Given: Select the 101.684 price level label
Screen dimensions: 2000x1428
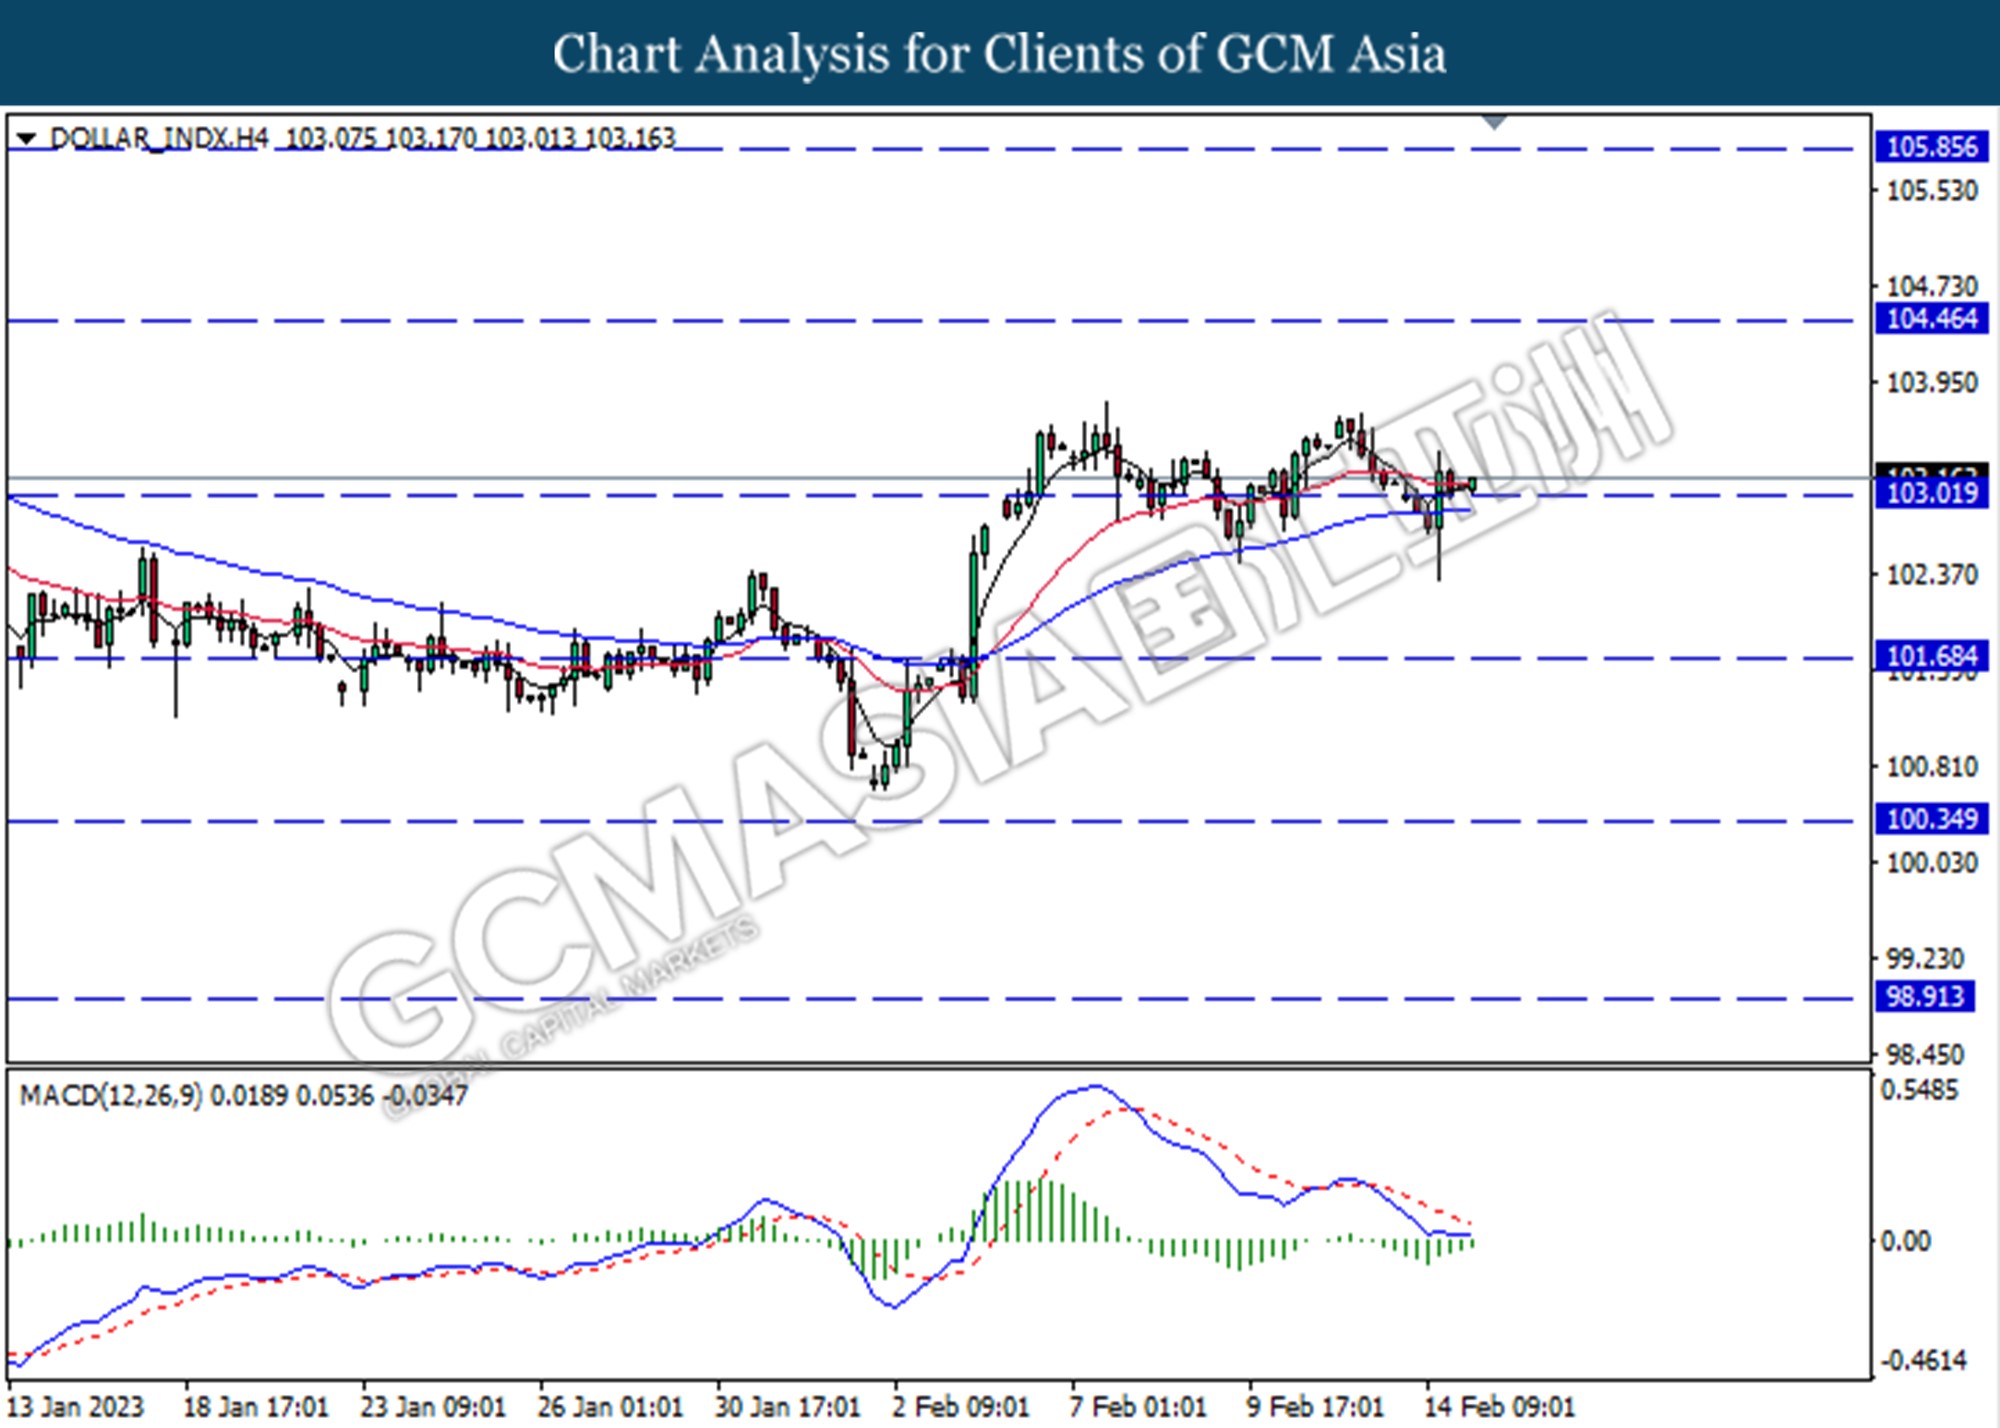Looking at the screenshot, I should click(1931, 656).
